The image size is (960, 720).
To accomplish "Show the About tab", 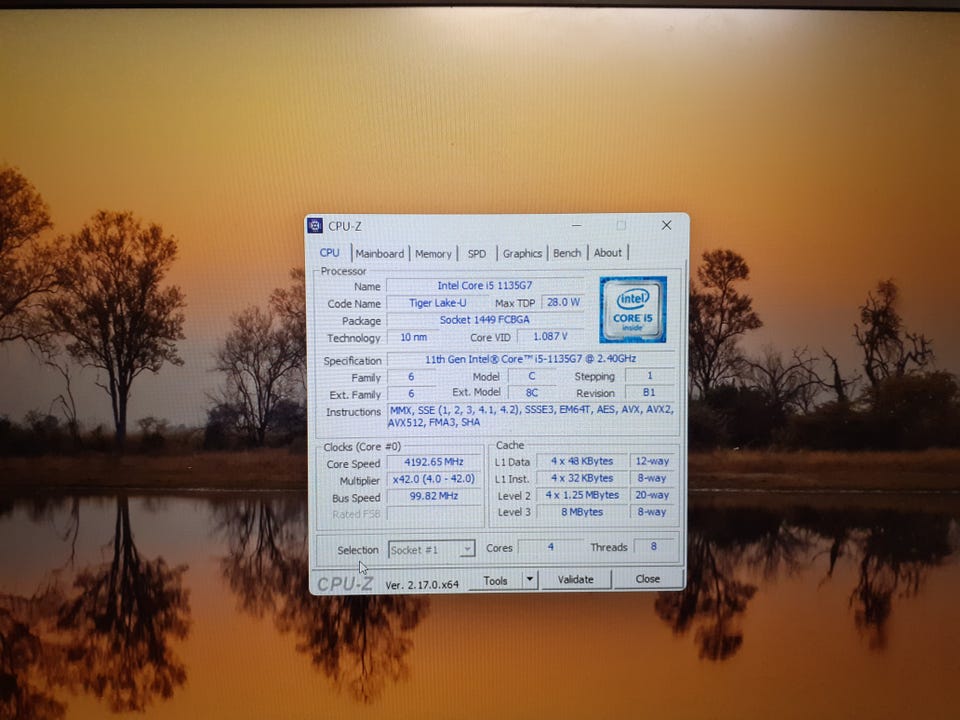I will tap(607, 252).
